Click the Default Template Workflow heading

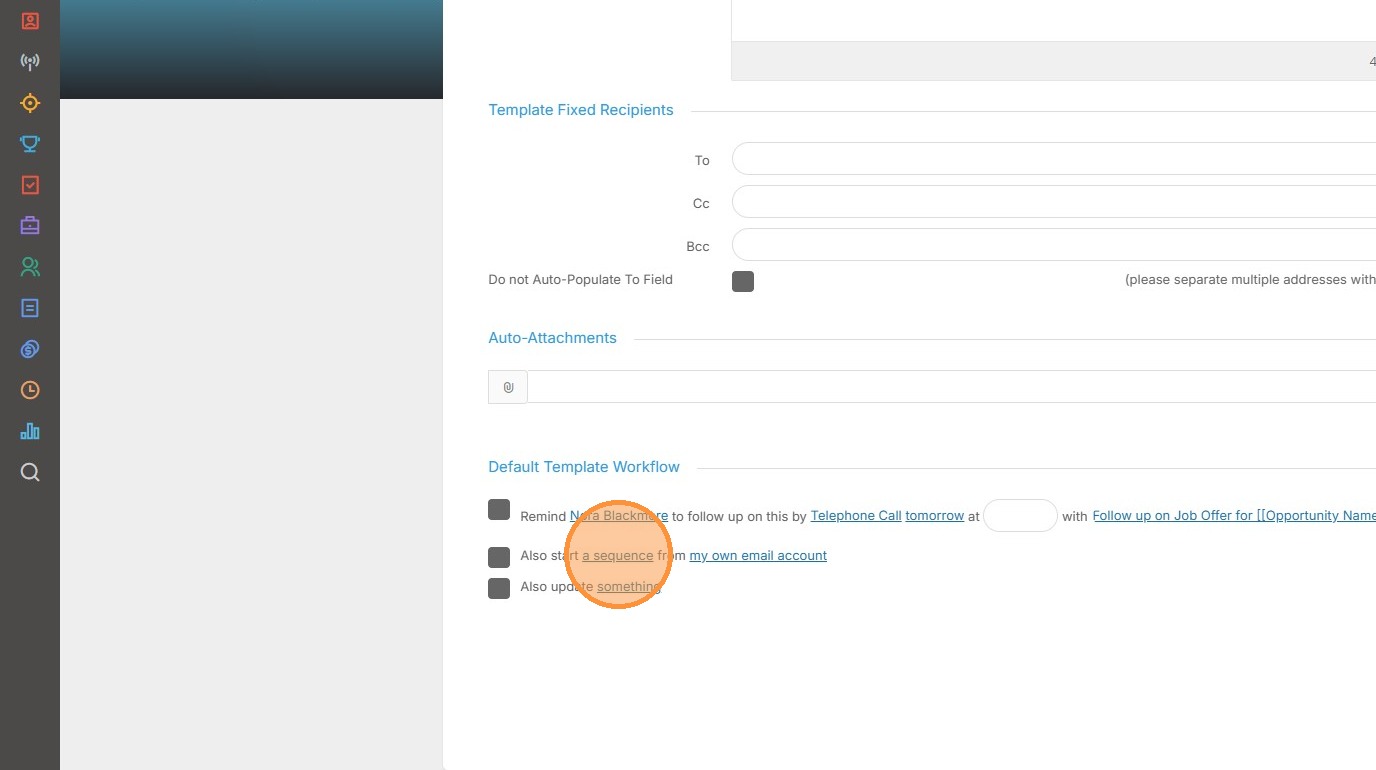point(584,467)
